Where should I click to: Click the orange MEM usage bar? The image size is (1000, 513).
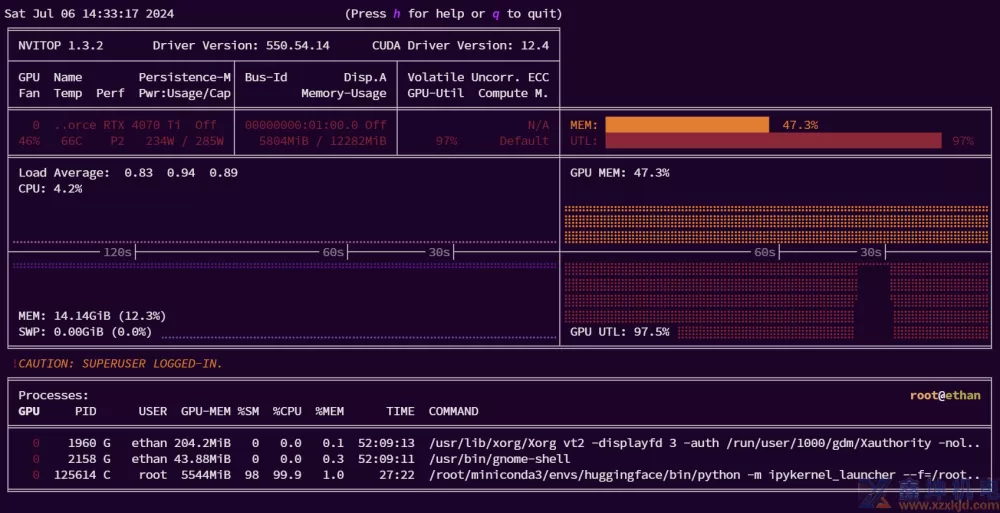pyautogui.click(x=687, y=125)
